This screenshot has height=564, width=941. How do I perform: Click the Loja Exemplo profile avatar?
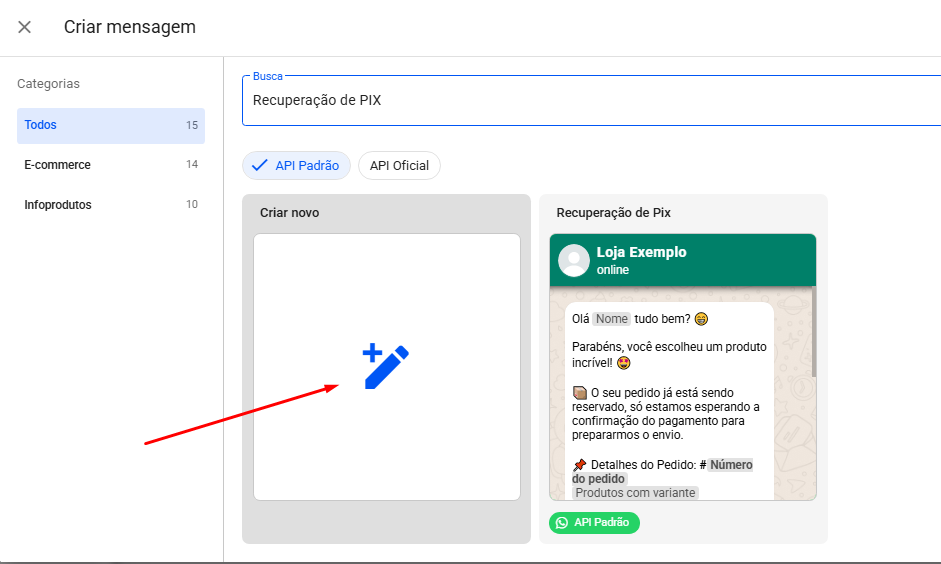pos(574,260)
